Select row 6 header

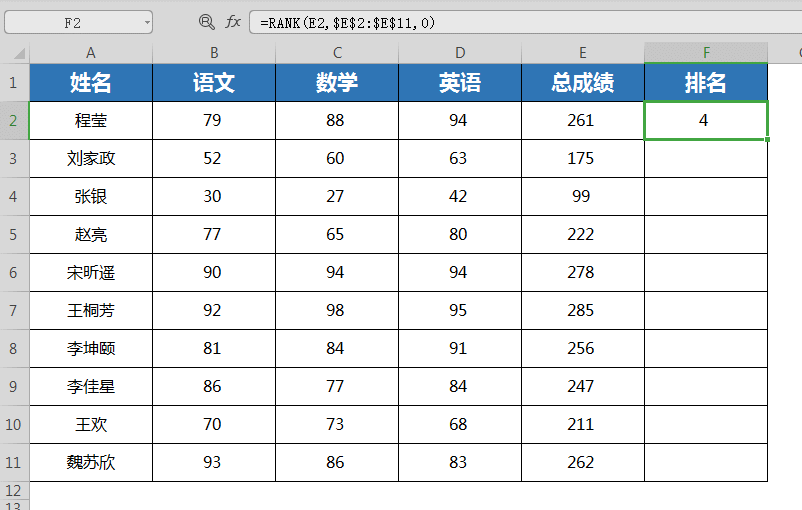pyautogui.click(x=14, y=273)
